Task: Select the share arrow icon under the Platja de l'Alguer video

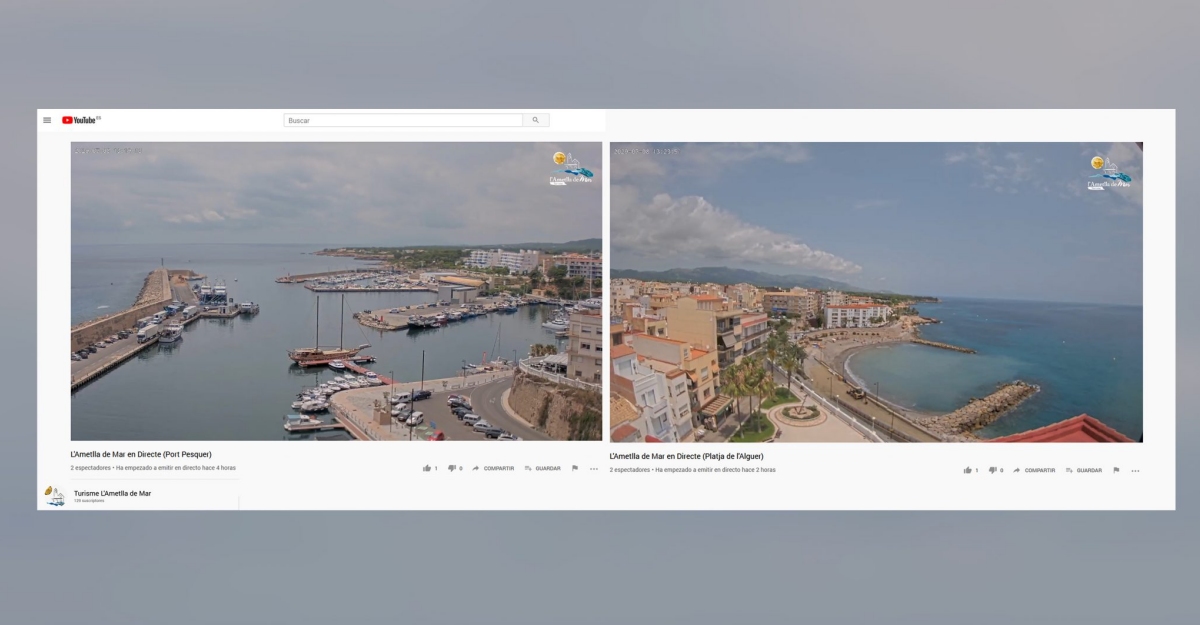Action: coord(1016,469)
